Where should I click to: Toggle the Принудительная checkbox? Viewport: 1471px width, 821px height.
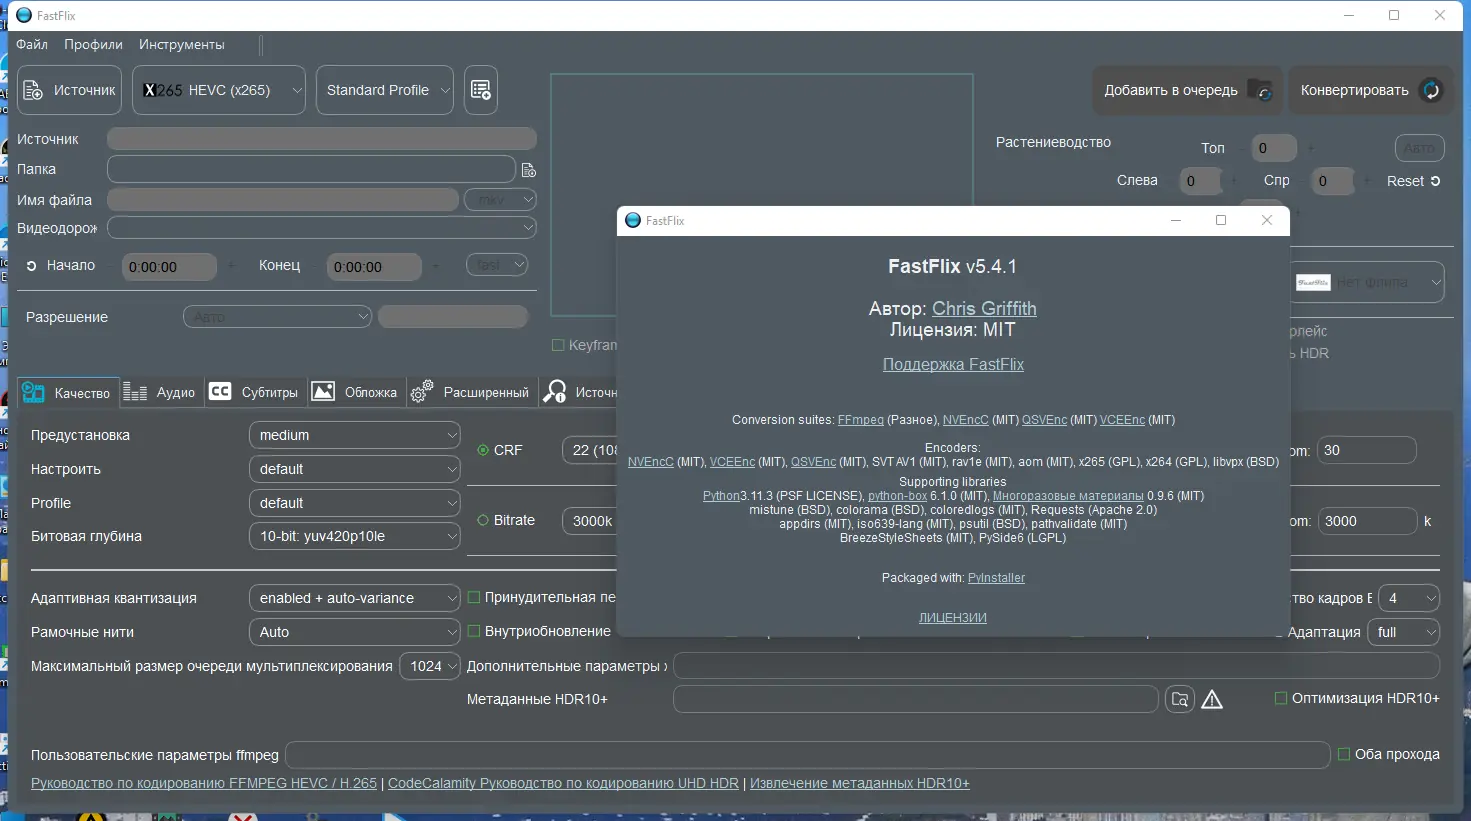coord(474,597)
